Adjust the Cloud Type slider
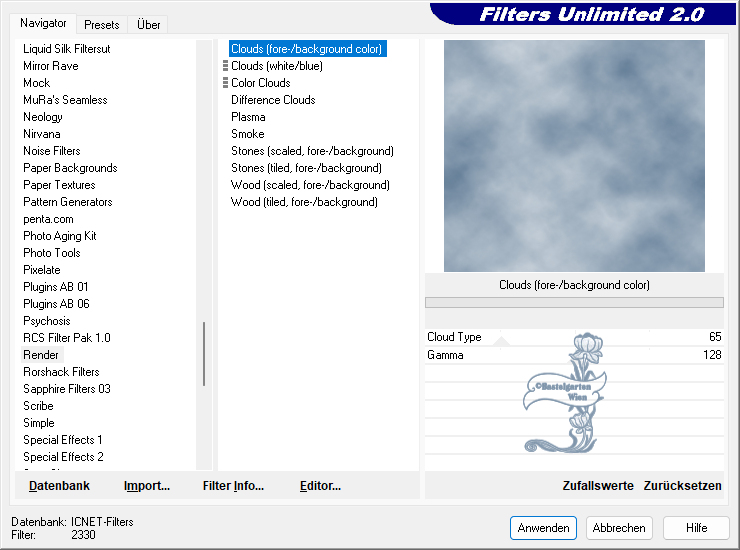The height and width of the screenshot is (550, 740). pos(574,338)
